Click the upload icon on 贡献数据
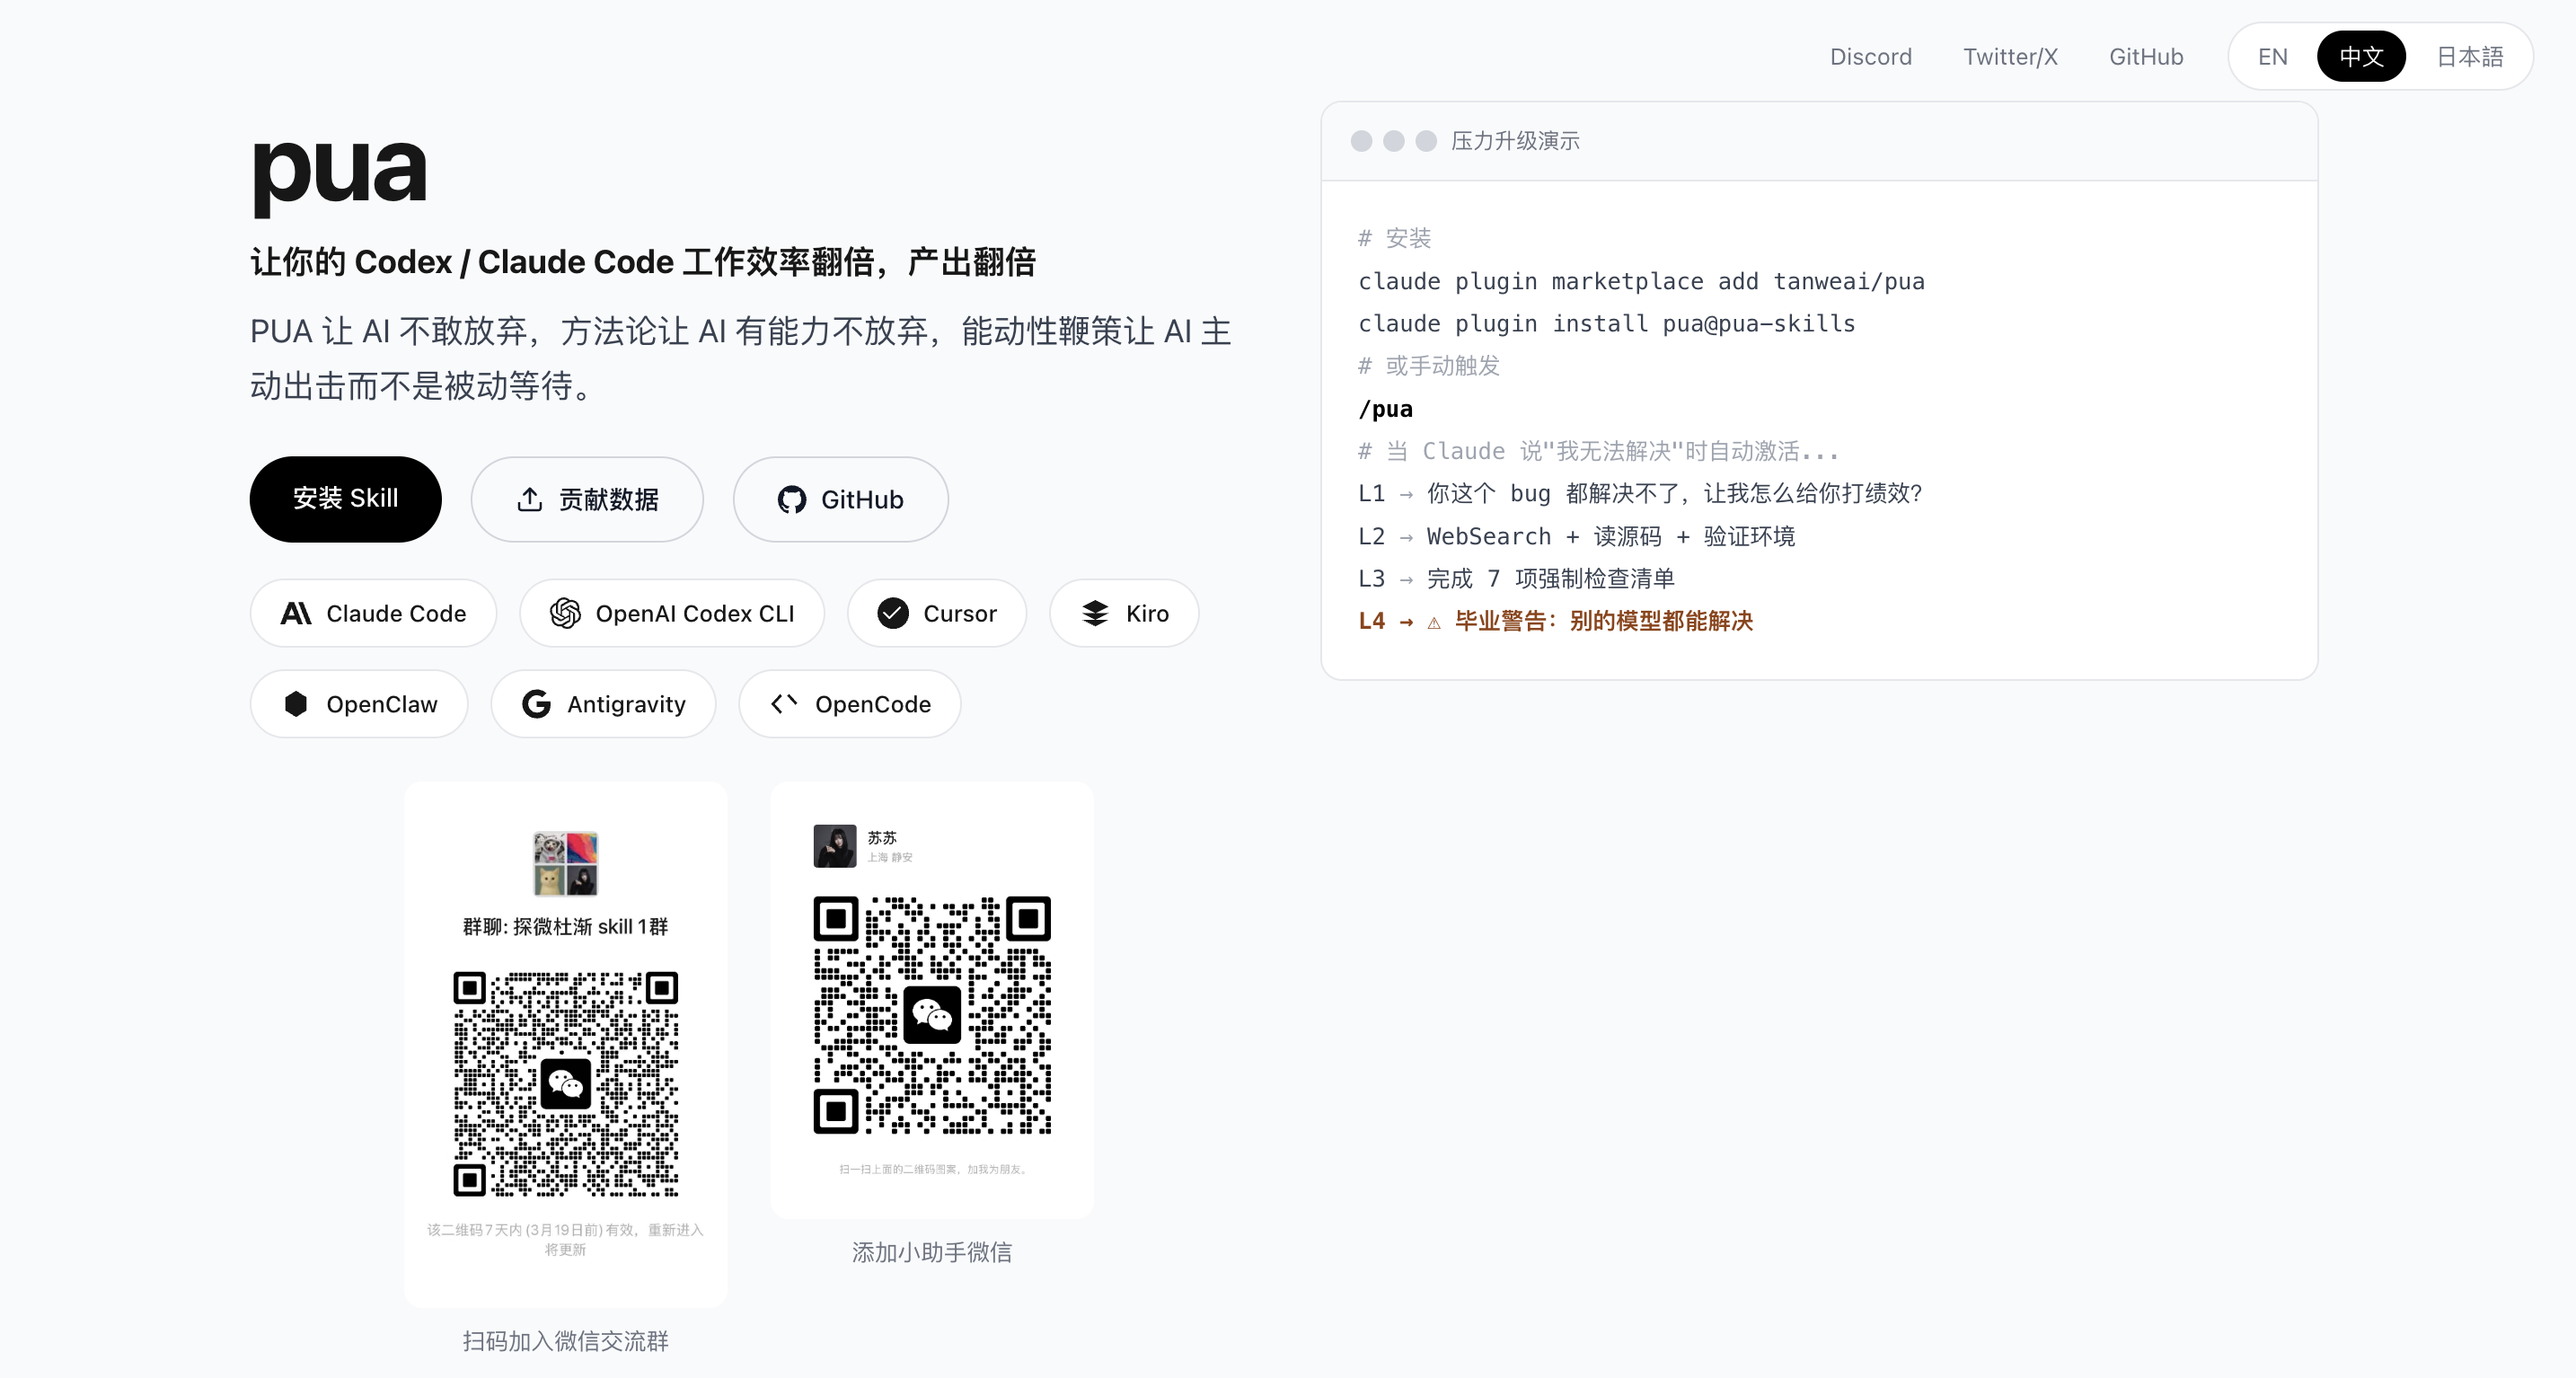2576x1378 pixels. pos(530,500)
